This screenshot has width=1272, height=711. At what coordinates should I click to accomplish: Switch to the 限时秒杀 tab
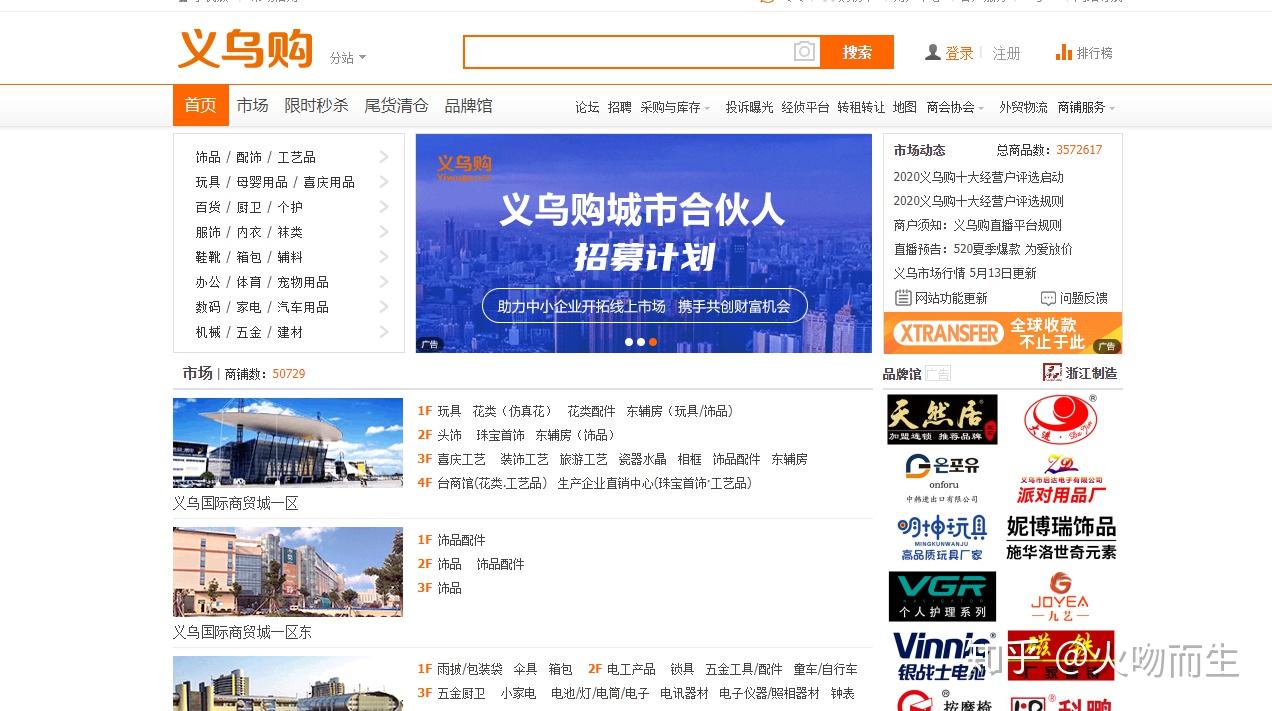[316, 105]
